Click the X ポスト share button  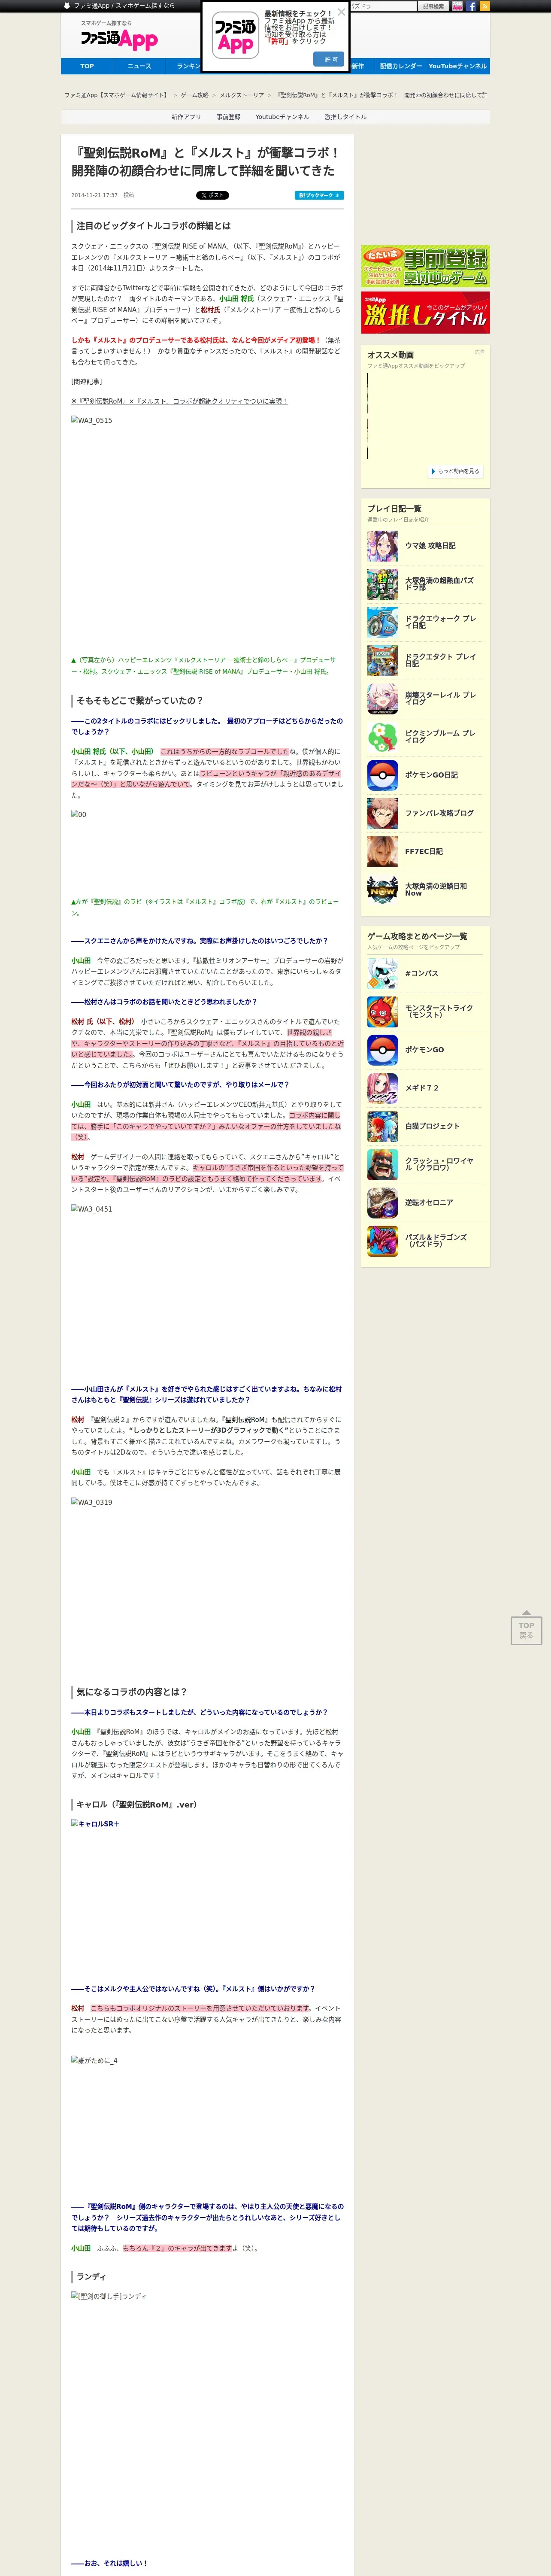pyautogui.click(x=212, y=195)
